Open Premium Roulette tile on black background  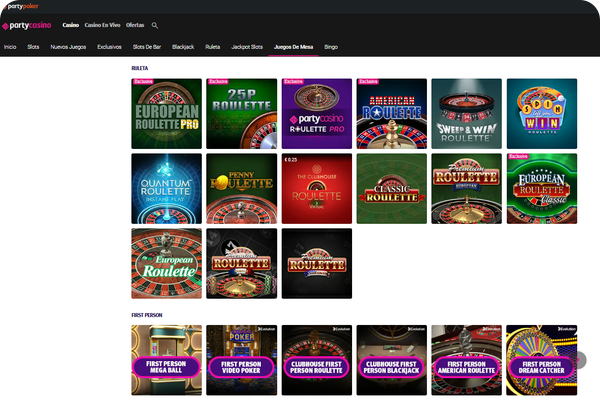click(317, 263)
